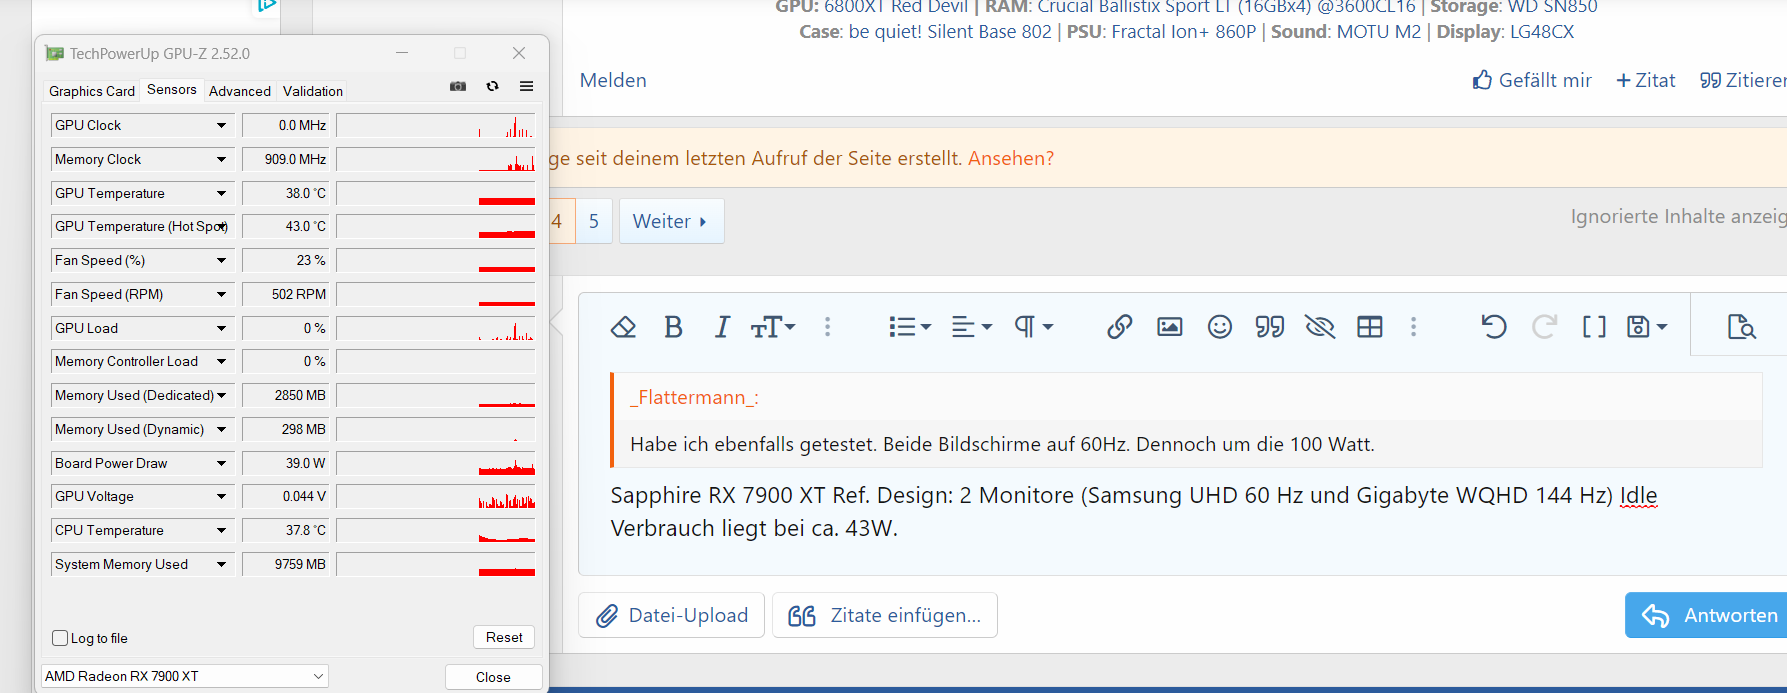Insert an image in the editor

1169,327
